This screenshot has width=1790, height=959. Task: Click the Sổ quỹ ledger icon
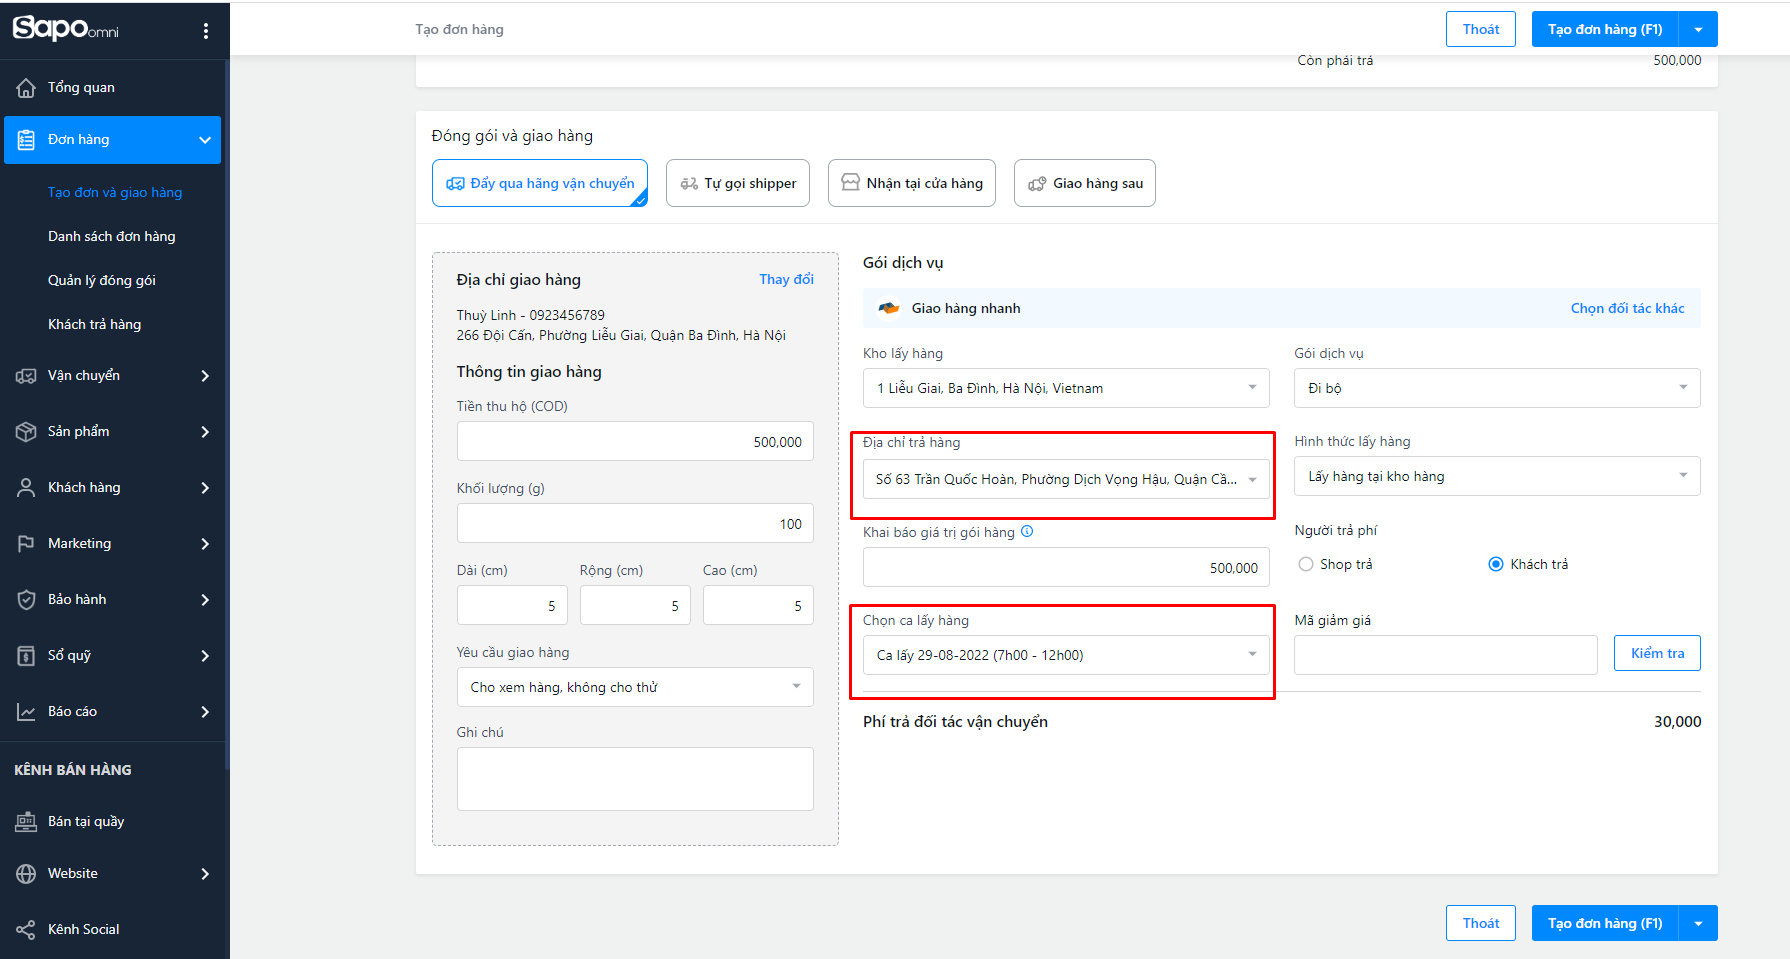tap(26, 656)
